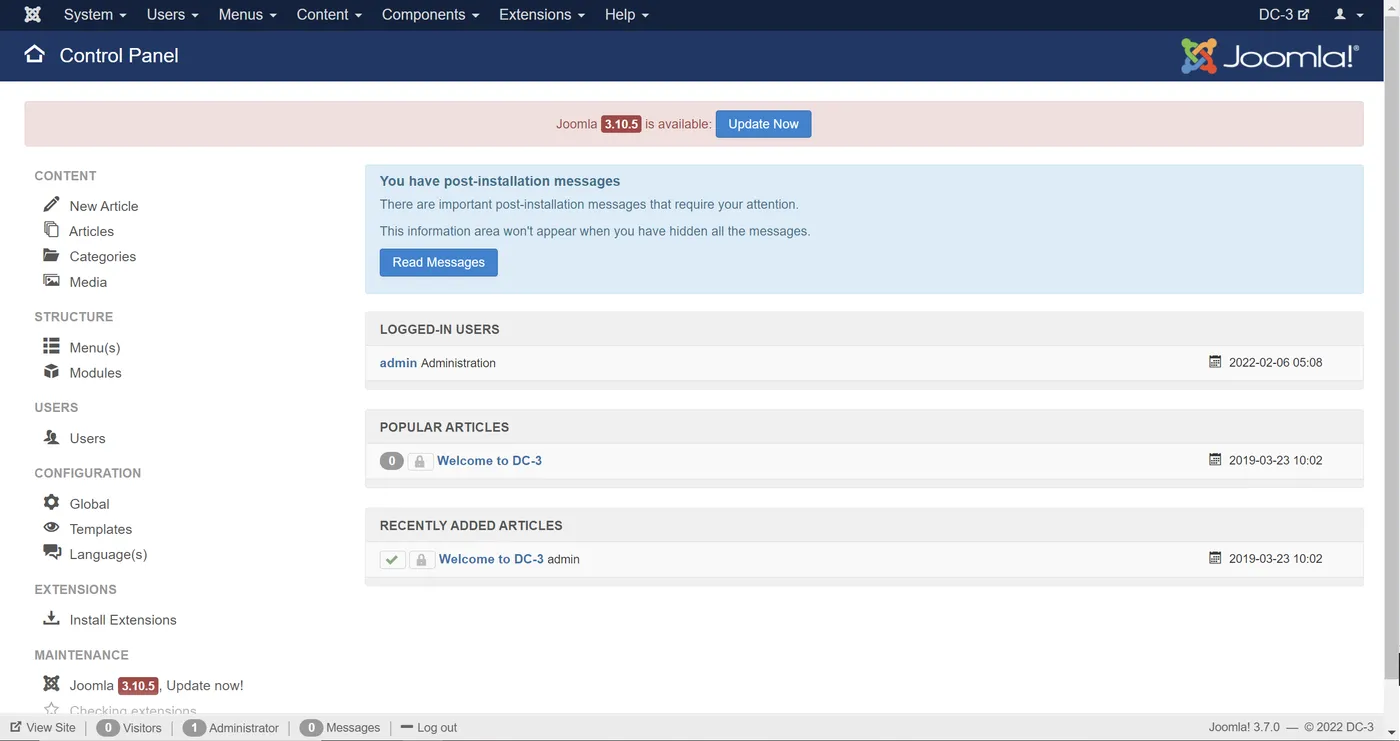
Task: Open the Templates sidebar link
Action: click(100, 529)
